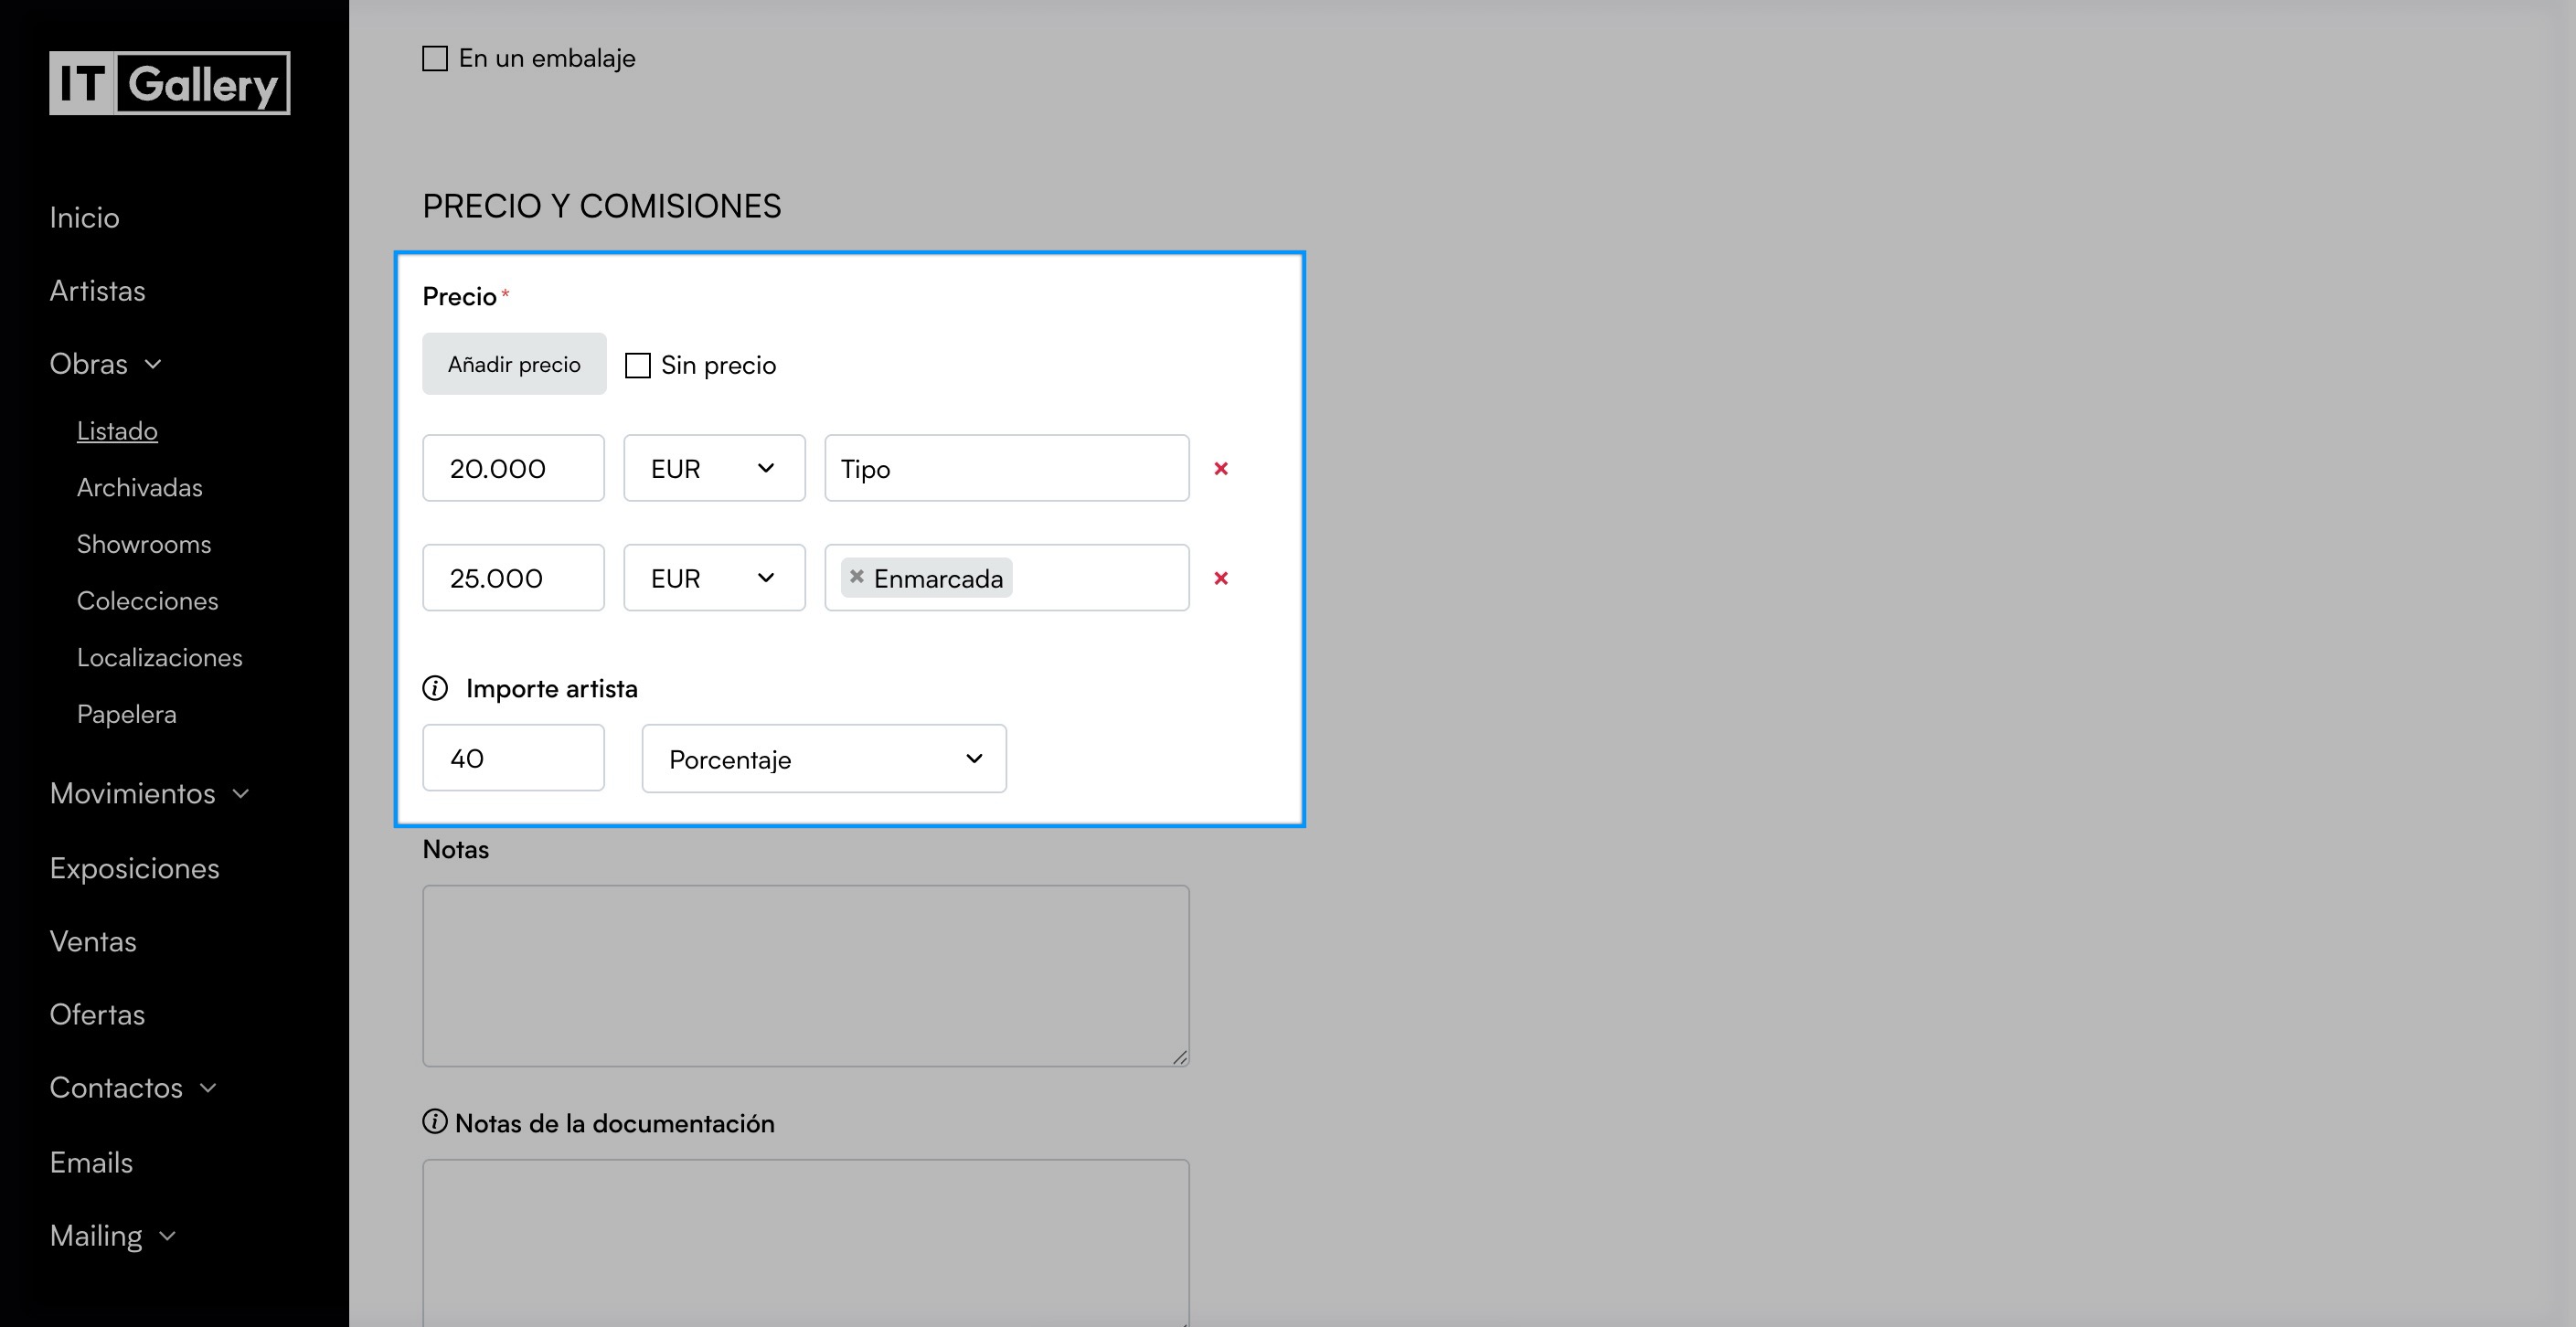The image size is (2576, 1327).
Task: Open the Archivadas link under Obras
Action: [140, 488]
